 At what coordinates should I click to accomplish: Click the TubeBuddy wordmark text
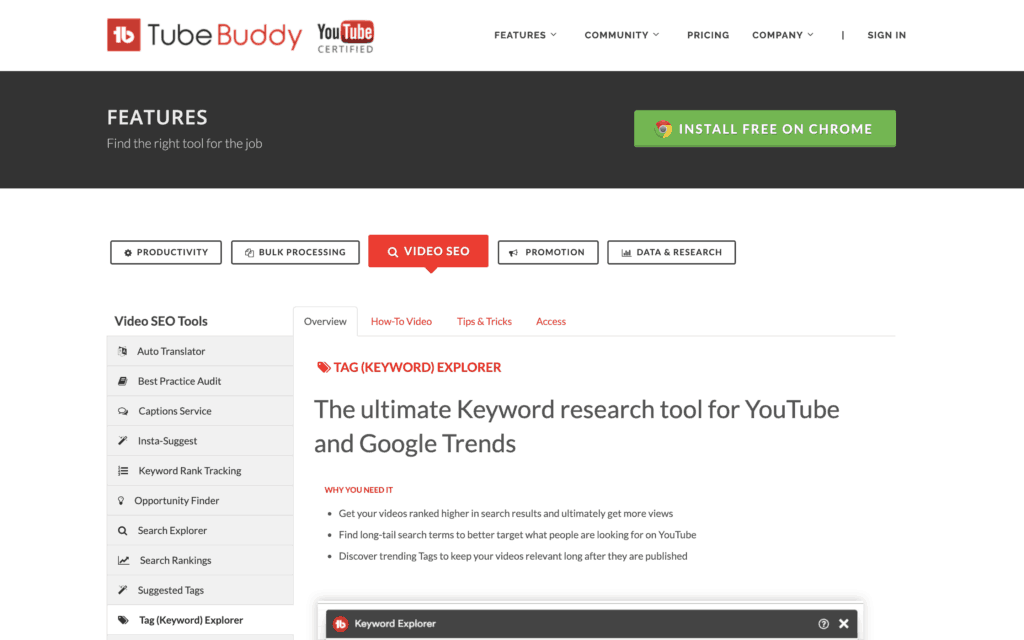[x=225, y=36]
